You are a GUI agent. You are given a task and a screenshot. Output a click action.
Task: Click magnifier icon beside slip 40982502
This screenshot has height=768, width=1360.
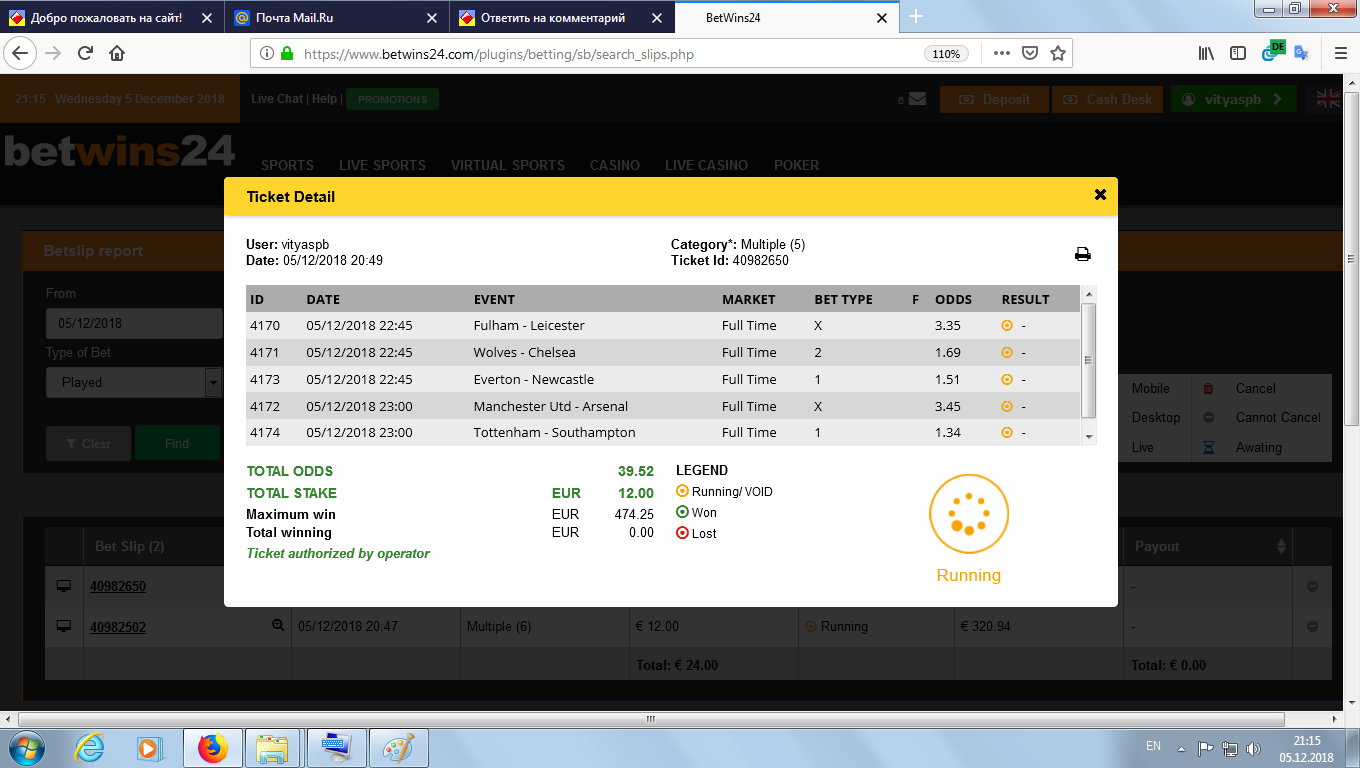(278, 625)
